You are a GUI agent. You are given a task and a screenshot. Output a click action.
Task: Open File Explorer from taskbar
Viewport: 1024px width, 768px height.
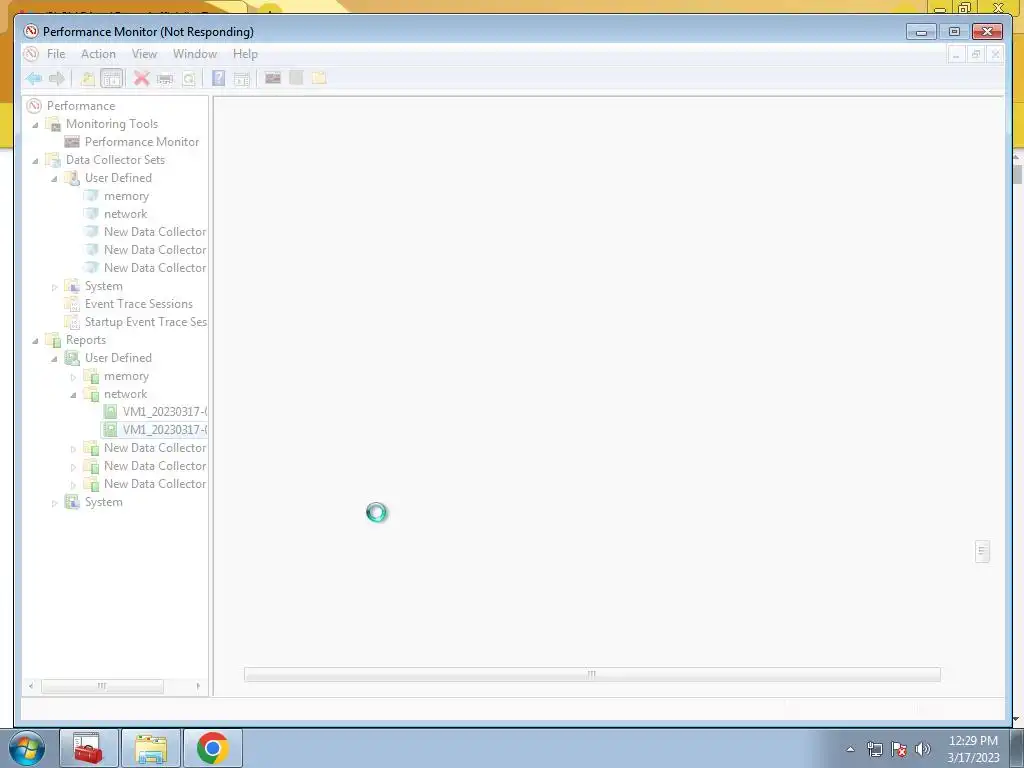151,748
